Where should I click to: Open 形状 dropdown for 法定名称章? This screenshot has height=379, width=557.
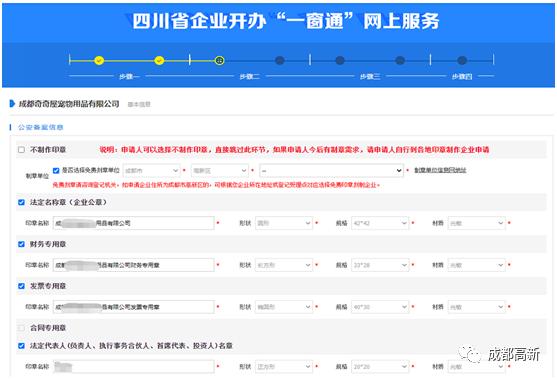(x=284, y=223)
